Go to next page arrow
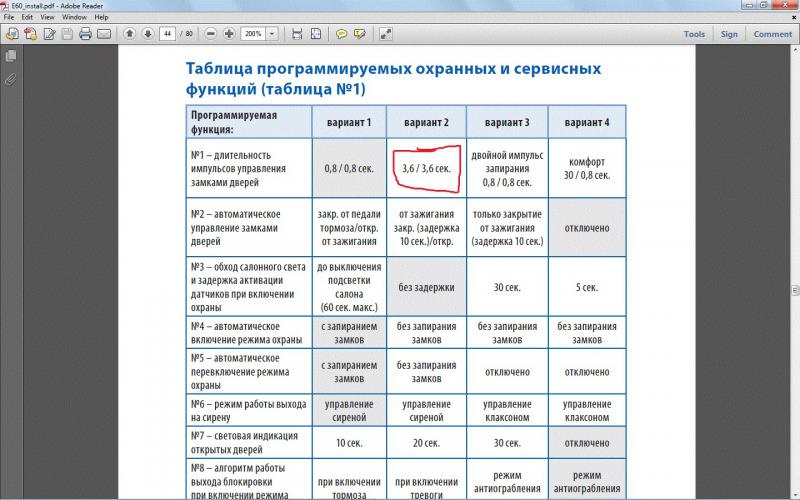This screenshot has height=500, width=800. (x=148, y=34)
